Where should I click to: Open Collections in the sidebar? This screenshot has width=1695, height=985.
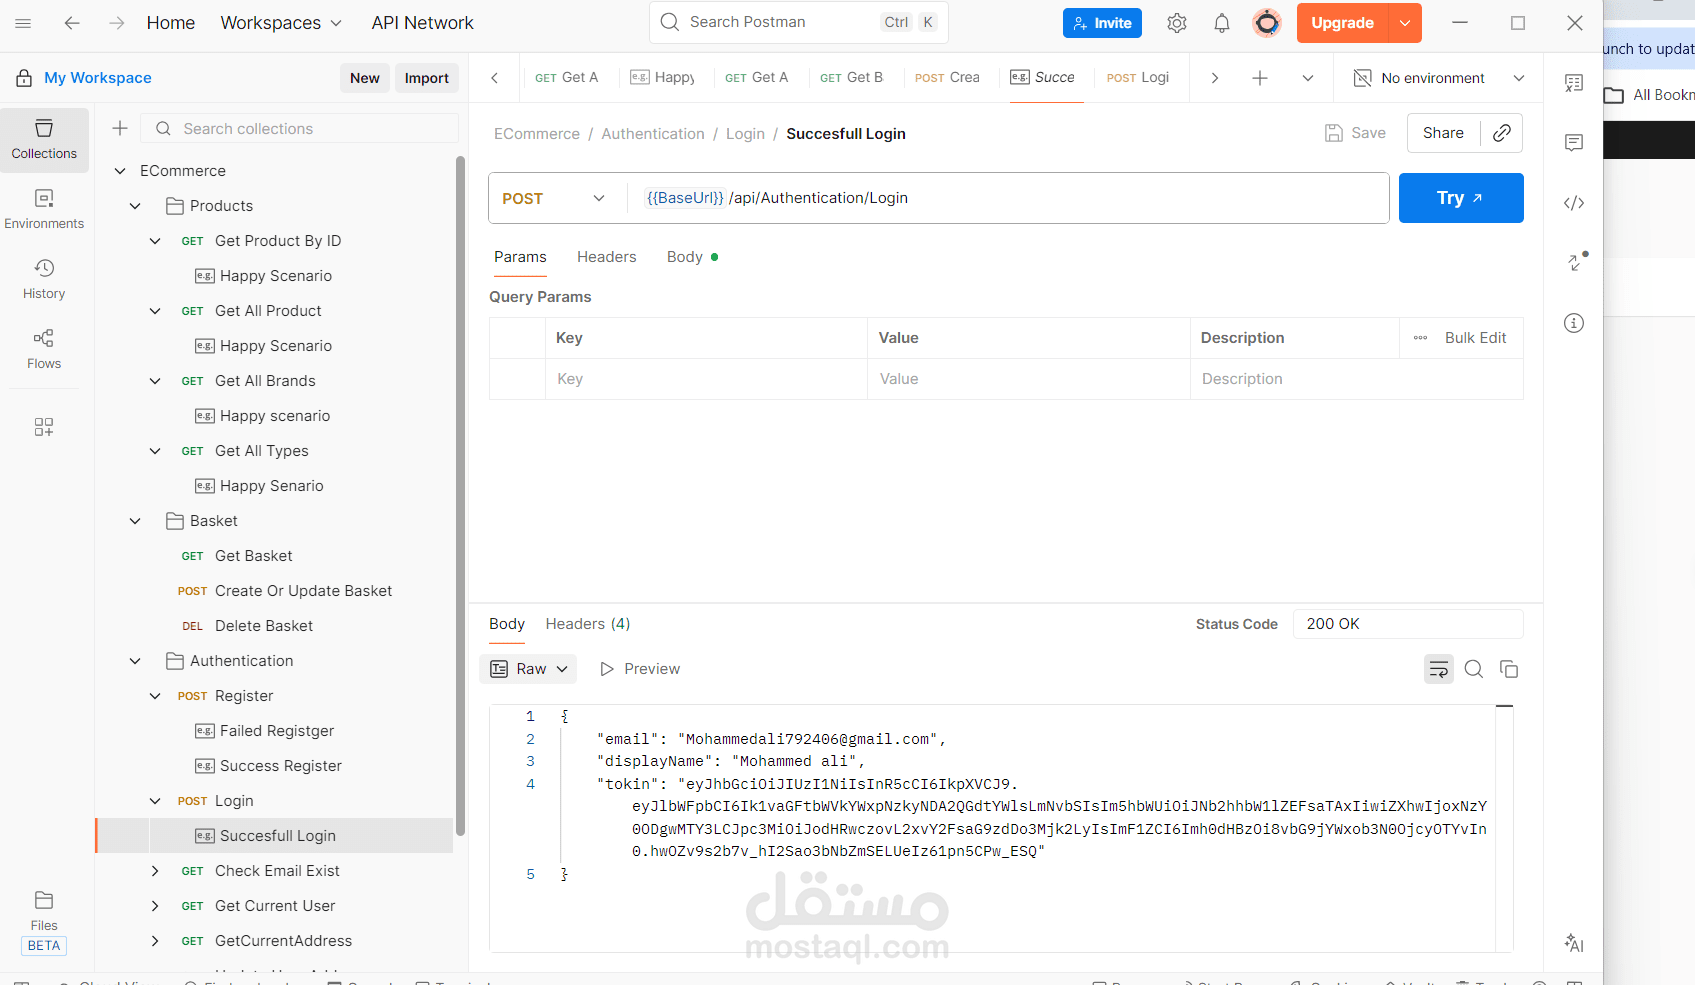(44, 140)
